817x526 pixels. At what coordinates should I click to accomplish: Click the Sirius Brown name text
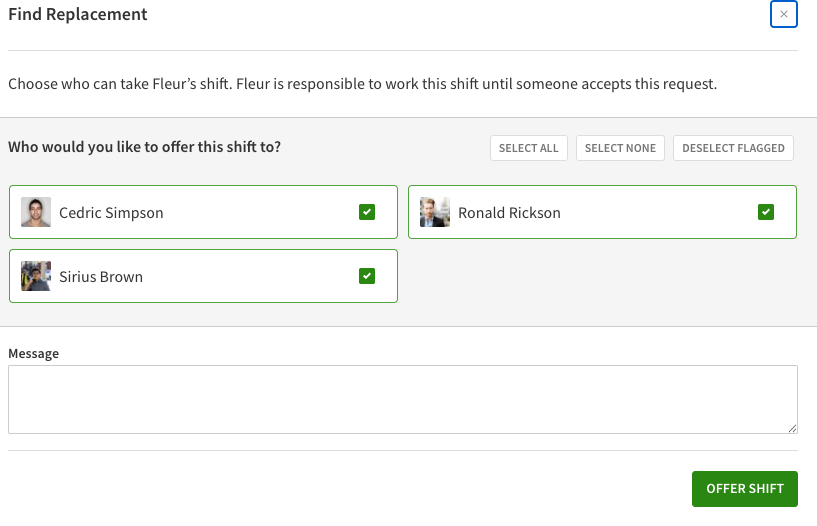(x=101, y=277)
